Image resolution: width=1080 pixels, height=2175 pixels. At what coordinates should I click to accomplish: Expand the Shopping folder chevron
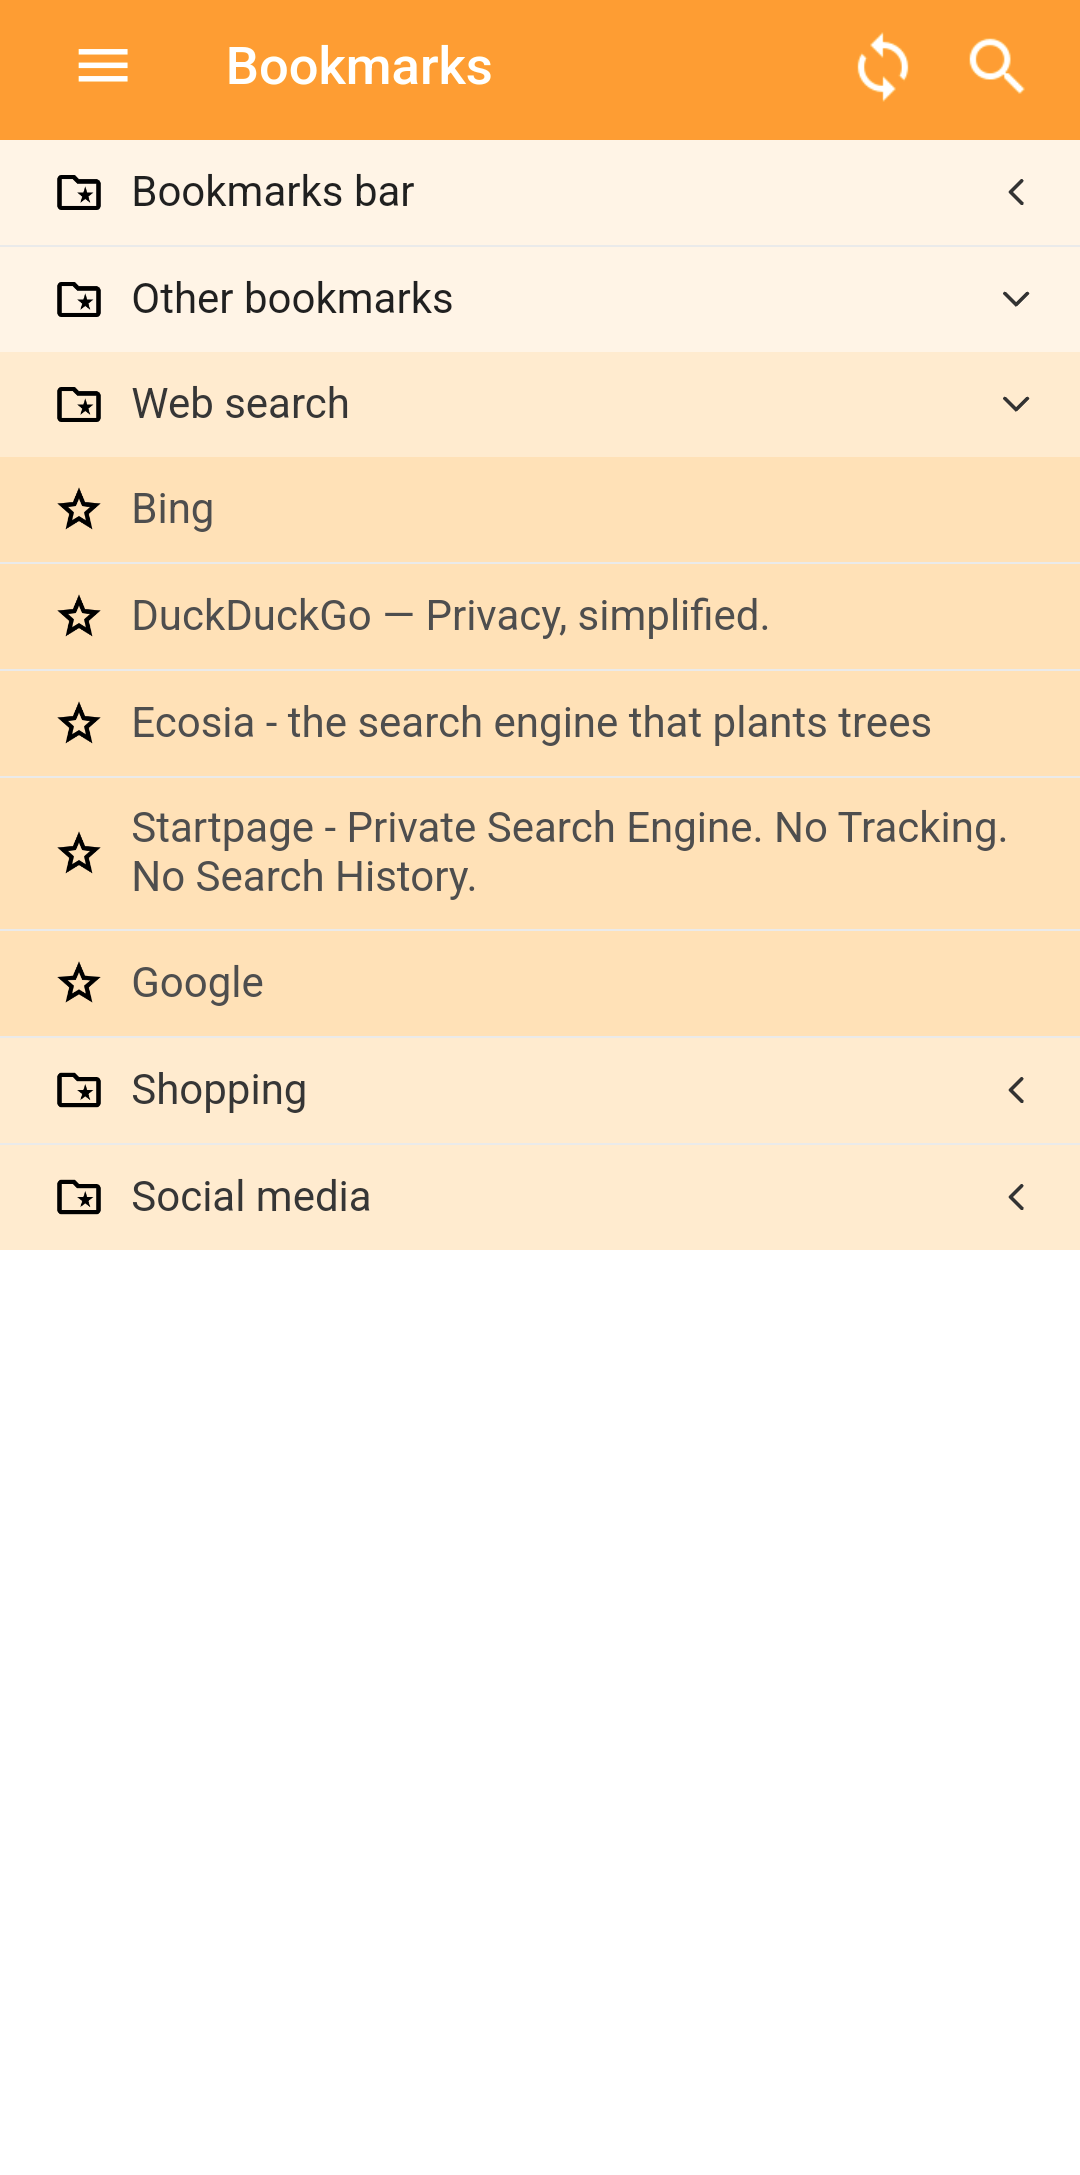pyautogui.click(x=1016, y=1090)
